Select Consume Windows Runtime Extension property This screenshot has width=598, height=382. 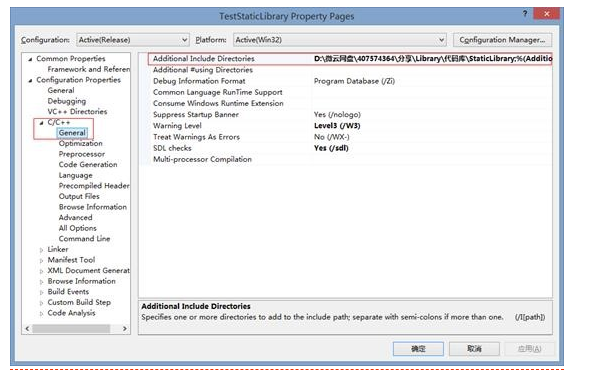coord(218,103)
